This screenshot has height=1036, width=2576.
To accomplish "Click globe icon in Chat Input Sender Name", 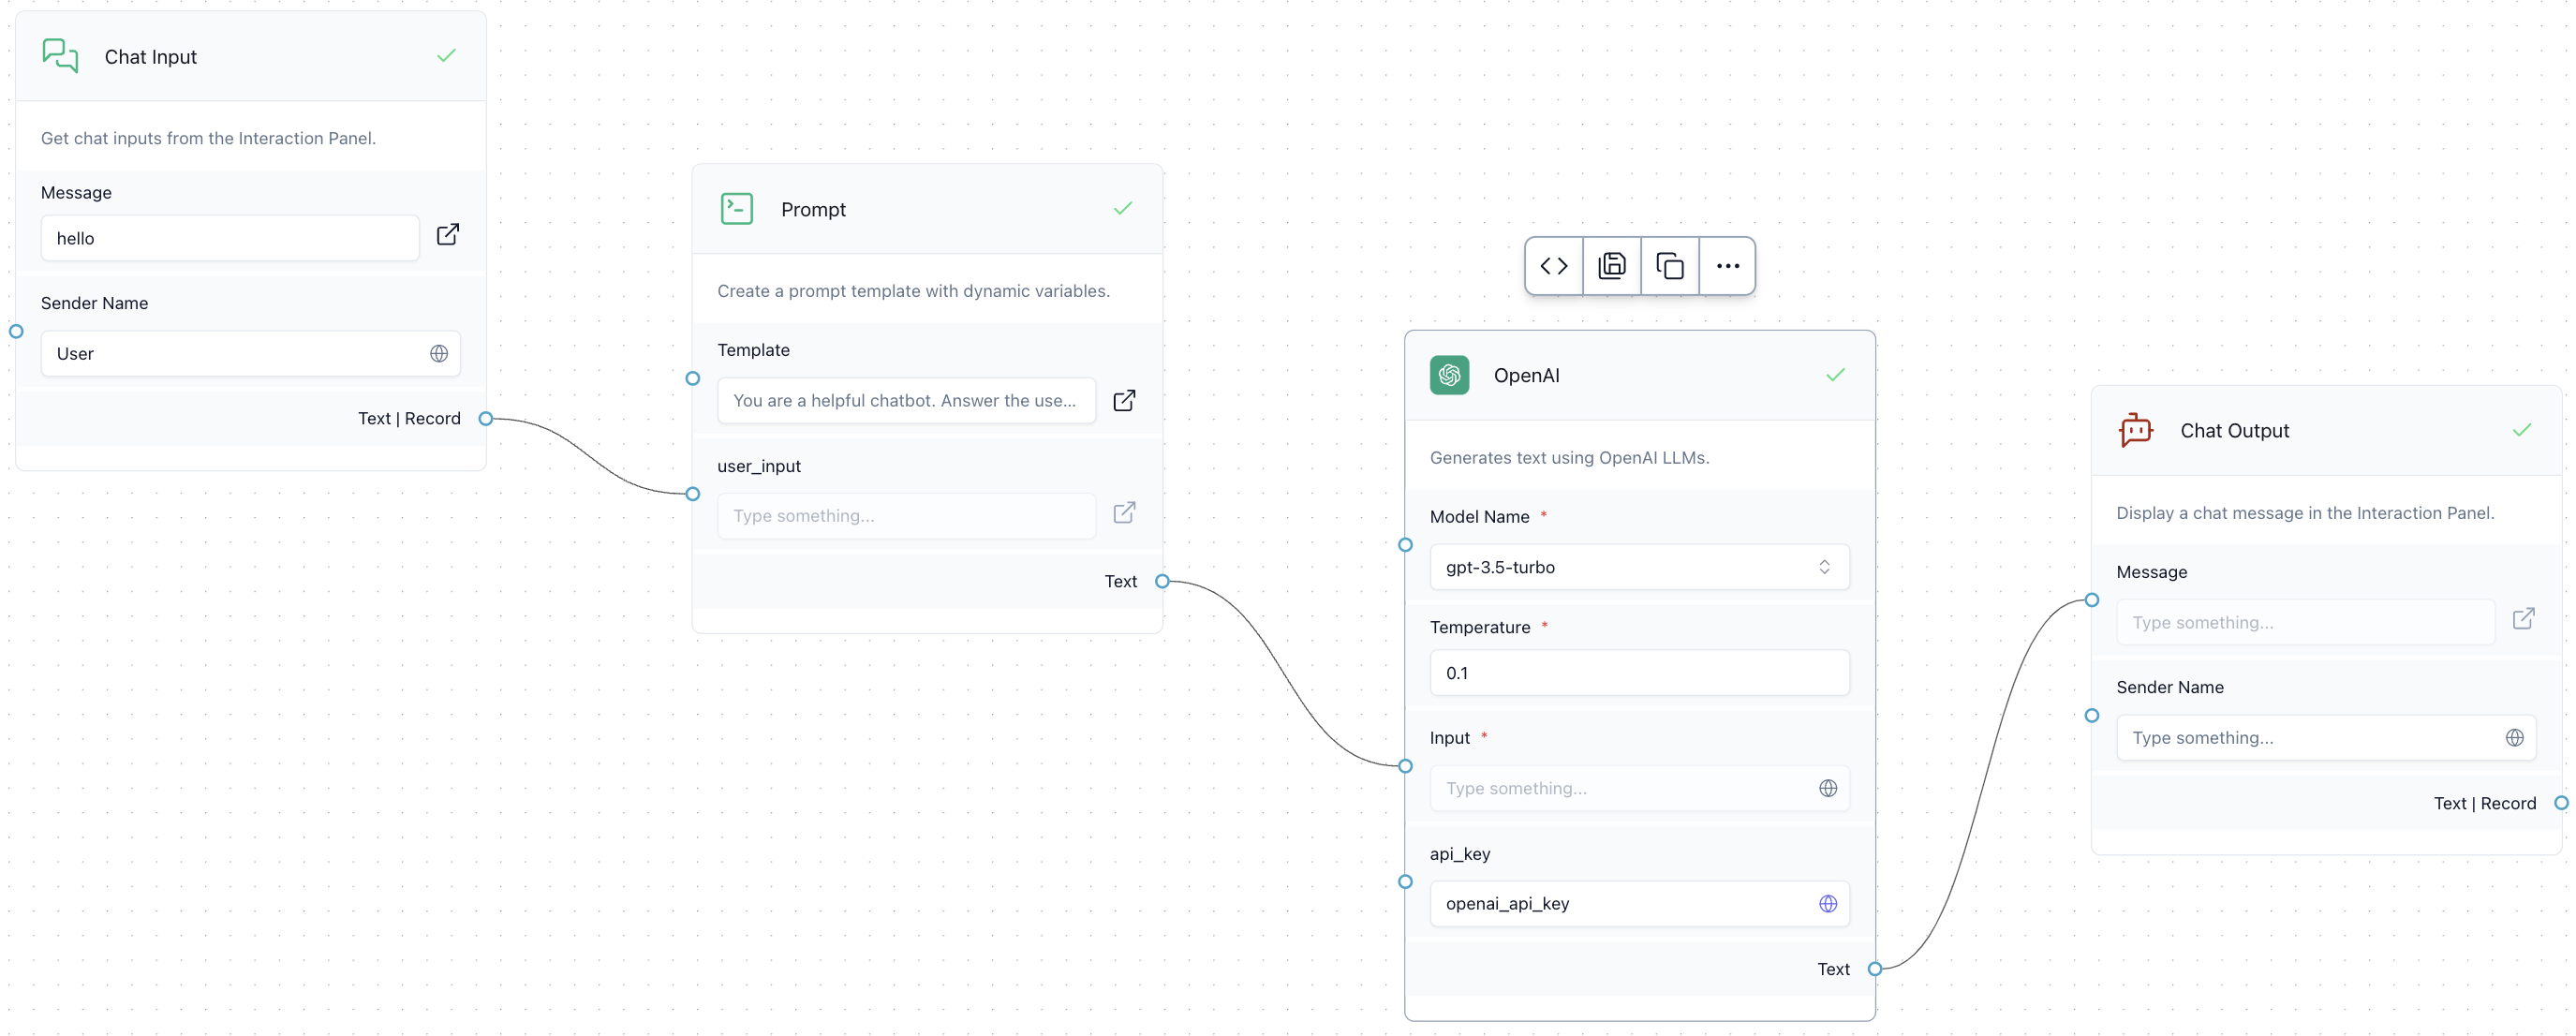I will point(439,354).
